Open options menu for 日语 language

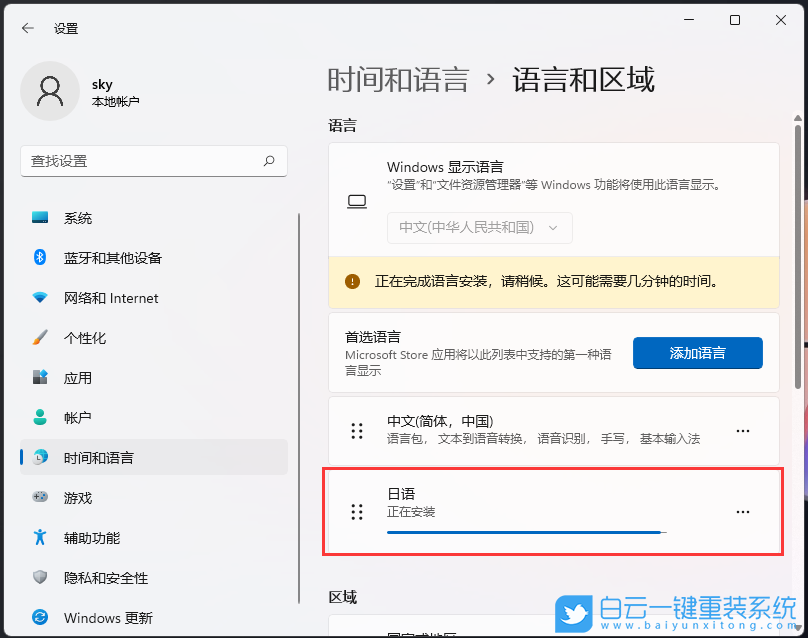pyautogui.click(x=743, y=511)
